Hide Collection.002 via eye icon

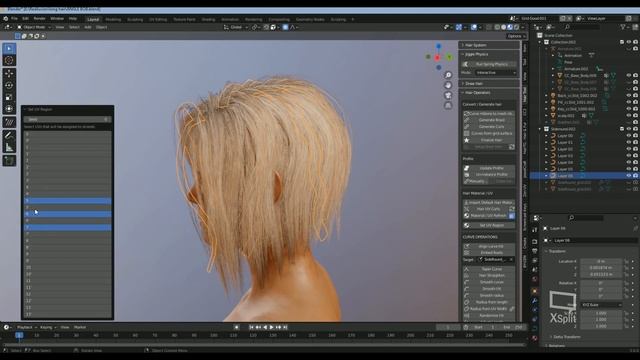629,42
